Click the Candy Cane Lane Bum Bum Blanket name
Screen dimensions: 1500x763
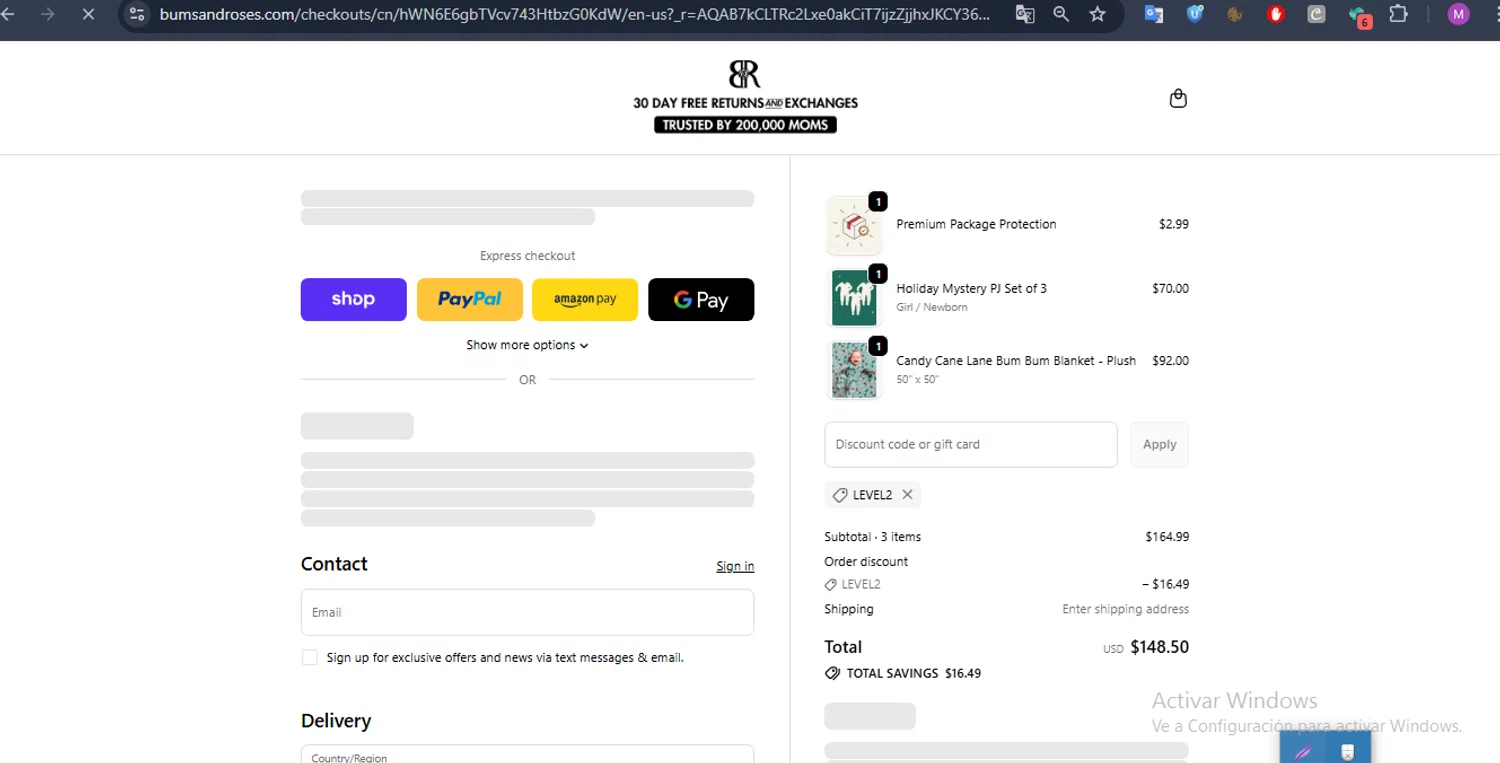pos(1016,360)
